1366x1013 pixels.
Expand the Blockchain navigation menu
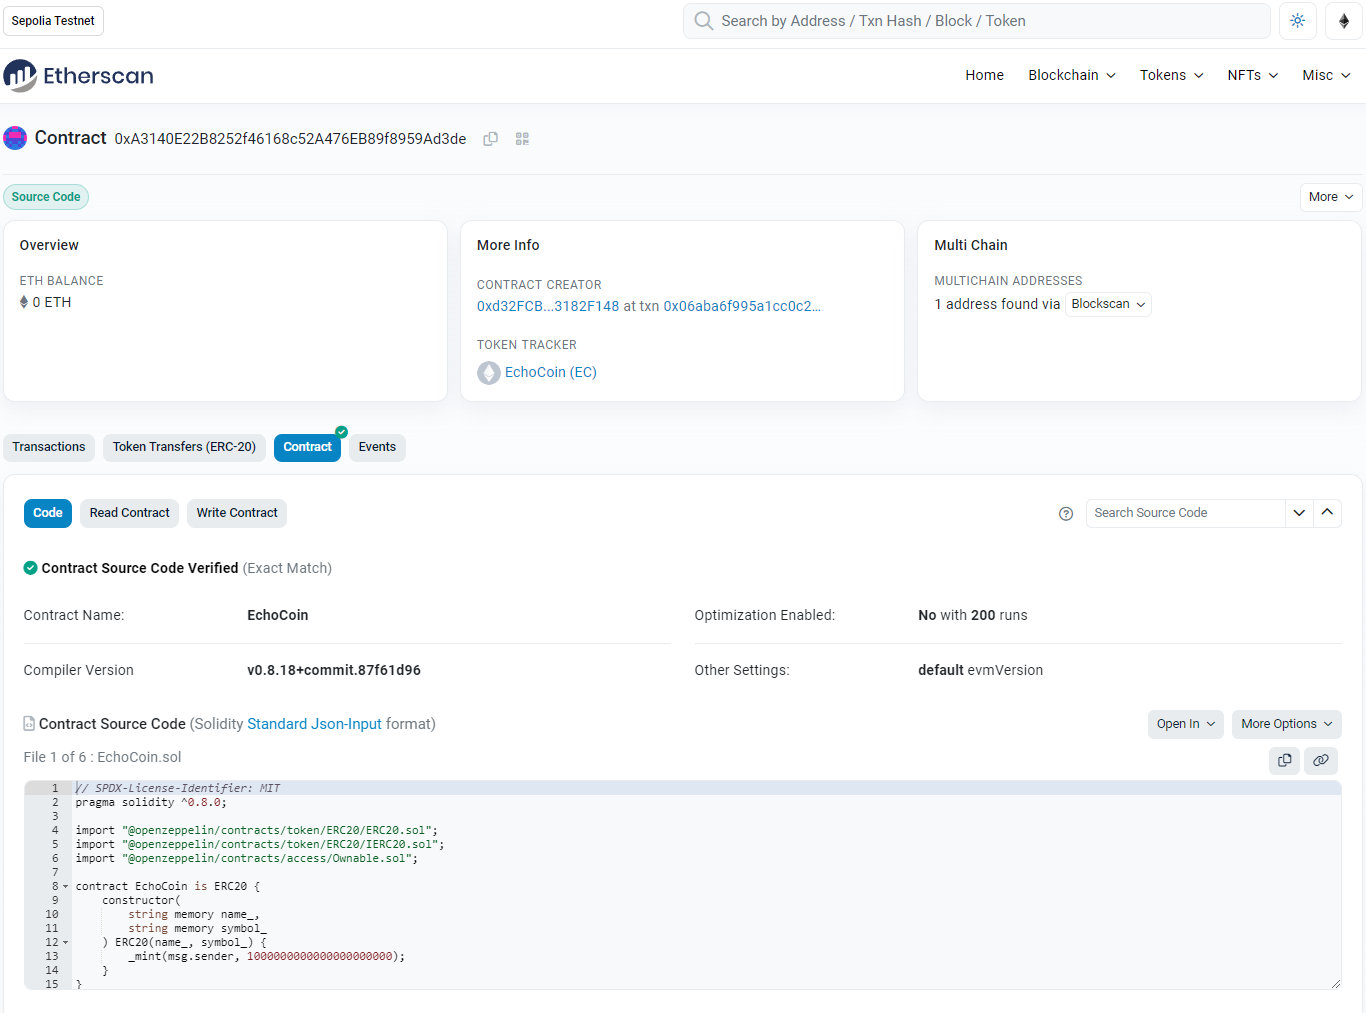click(1072, 76)
